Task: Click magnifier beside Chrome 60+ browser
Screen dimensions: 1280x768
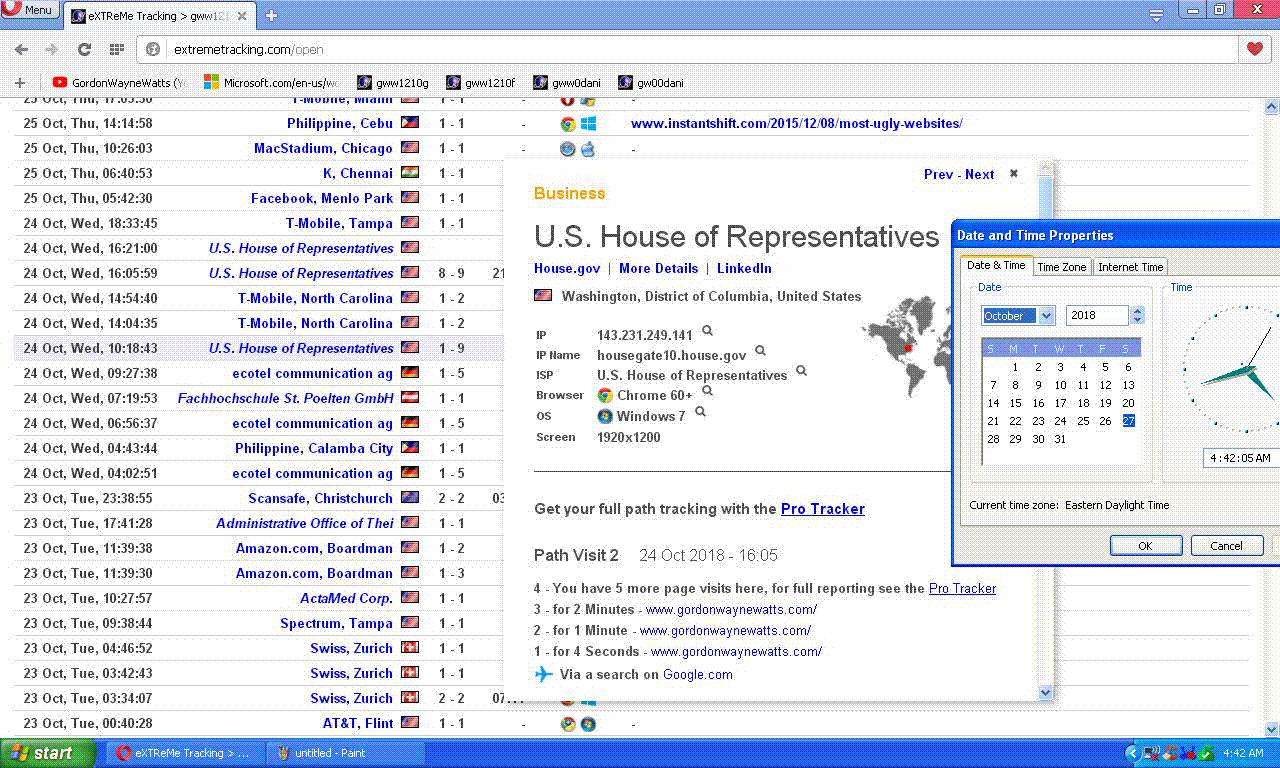Action: (707, 391)
